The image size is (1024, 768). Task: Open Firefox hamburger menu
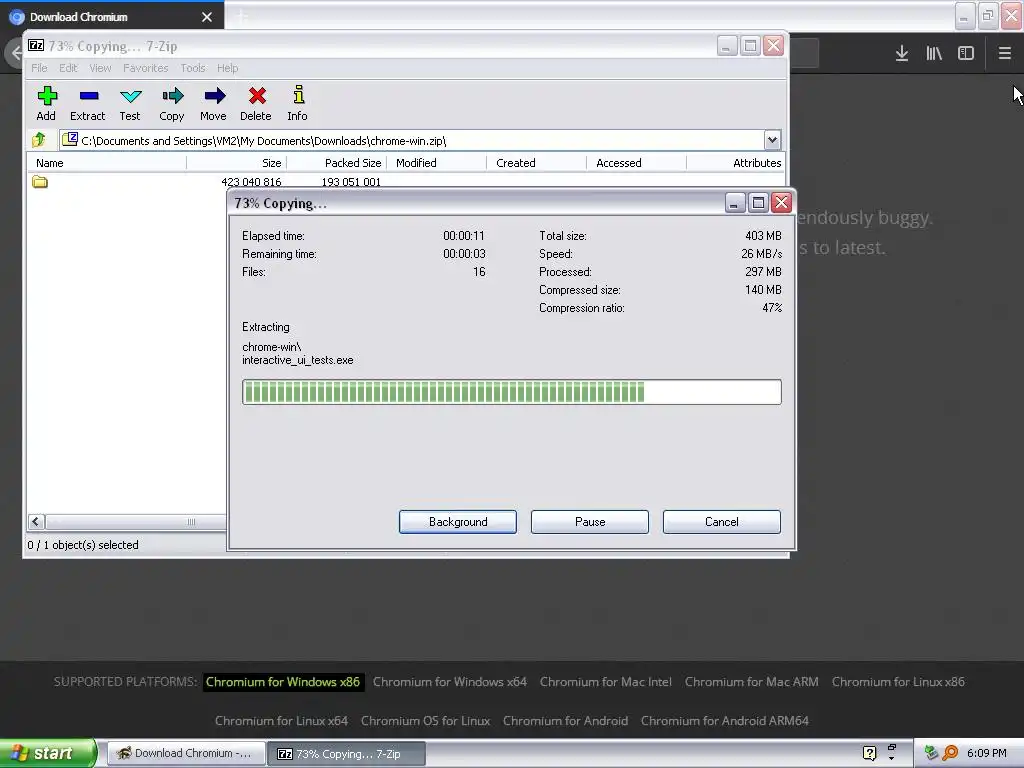[1004, 53]
